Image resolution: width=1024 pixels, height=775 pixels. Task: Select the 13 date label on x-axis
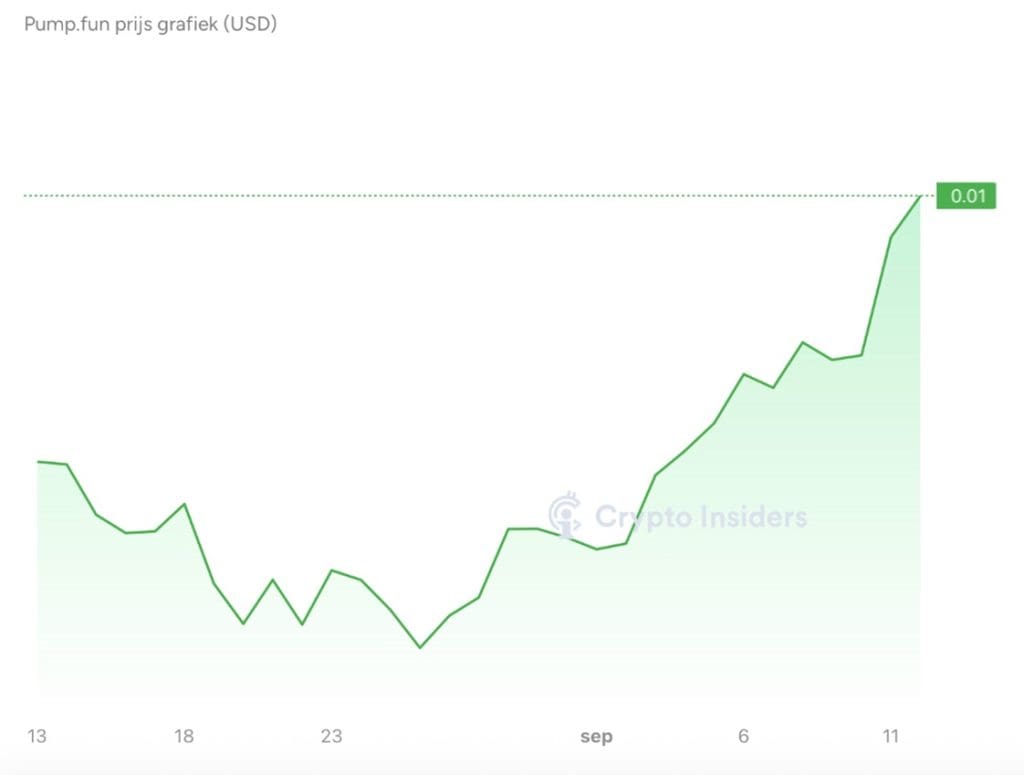click(37, 736)
